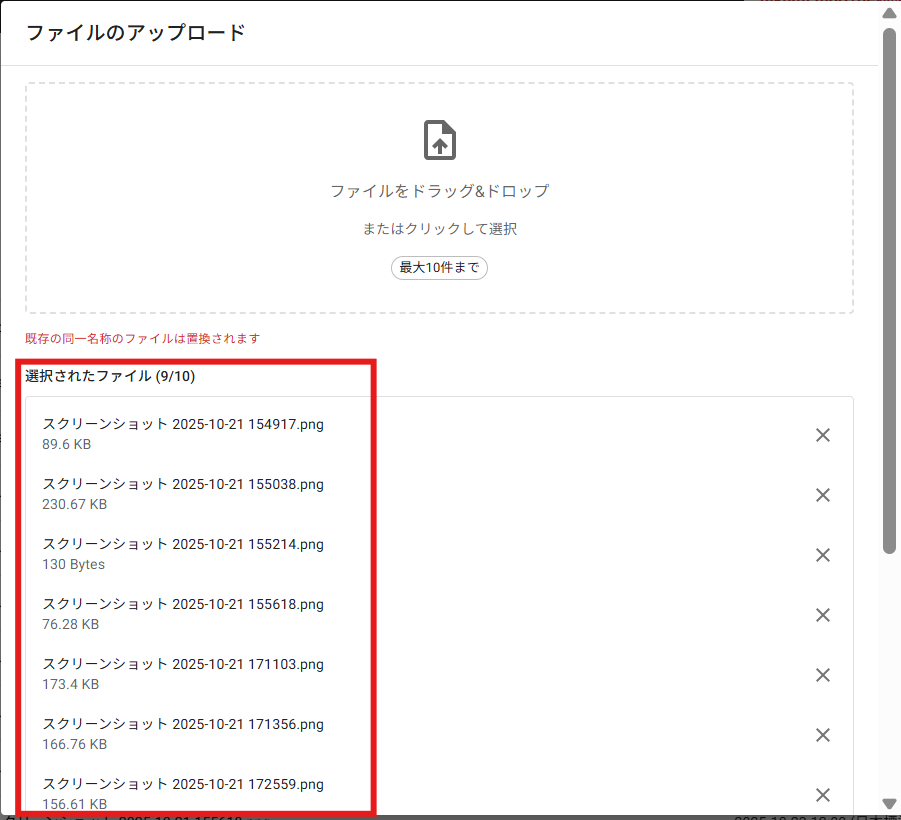Select file name スクリーンショット 2025-10-21 171356.png
Image resolution: width=901 pixels, height=820 pixels.
click(183, 724)
